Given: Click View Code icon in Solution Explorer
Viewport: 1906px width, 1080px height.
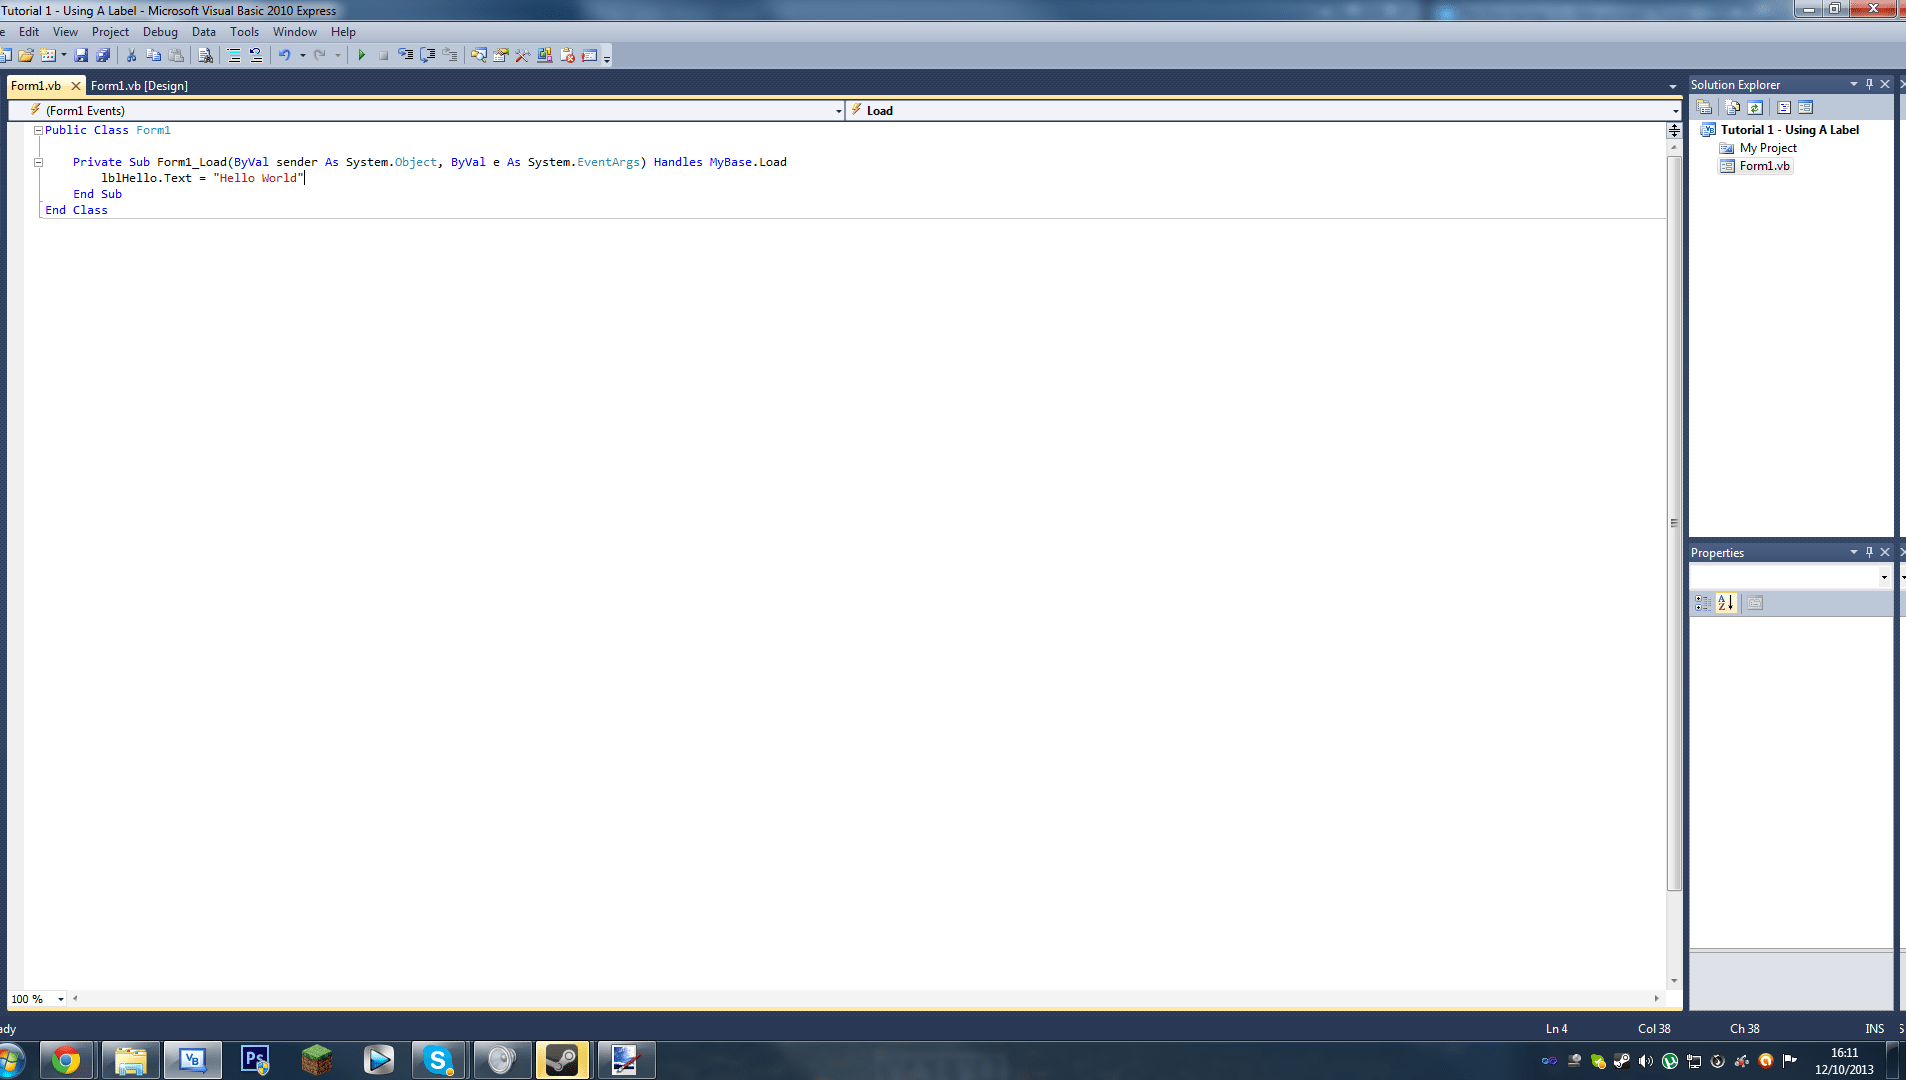Looking at the screenshot, I should [x=1784, y=108].
